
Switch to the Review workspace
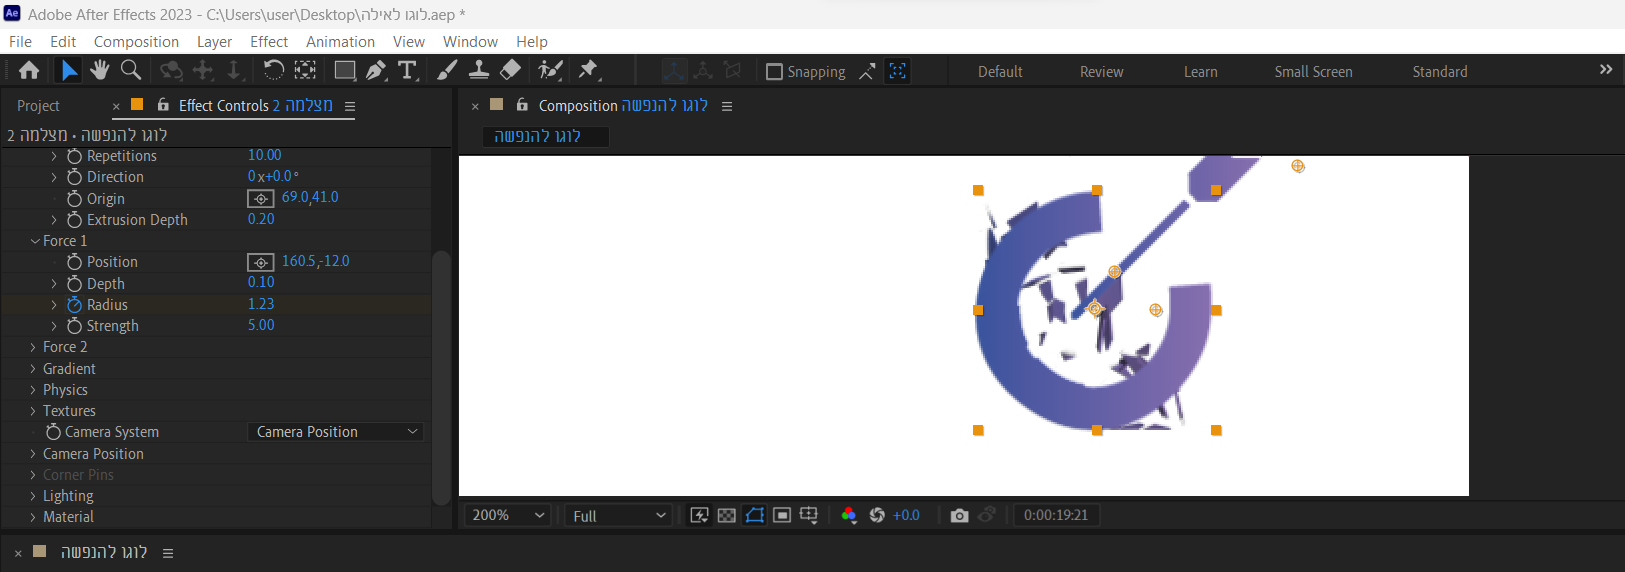(1101, 72)
